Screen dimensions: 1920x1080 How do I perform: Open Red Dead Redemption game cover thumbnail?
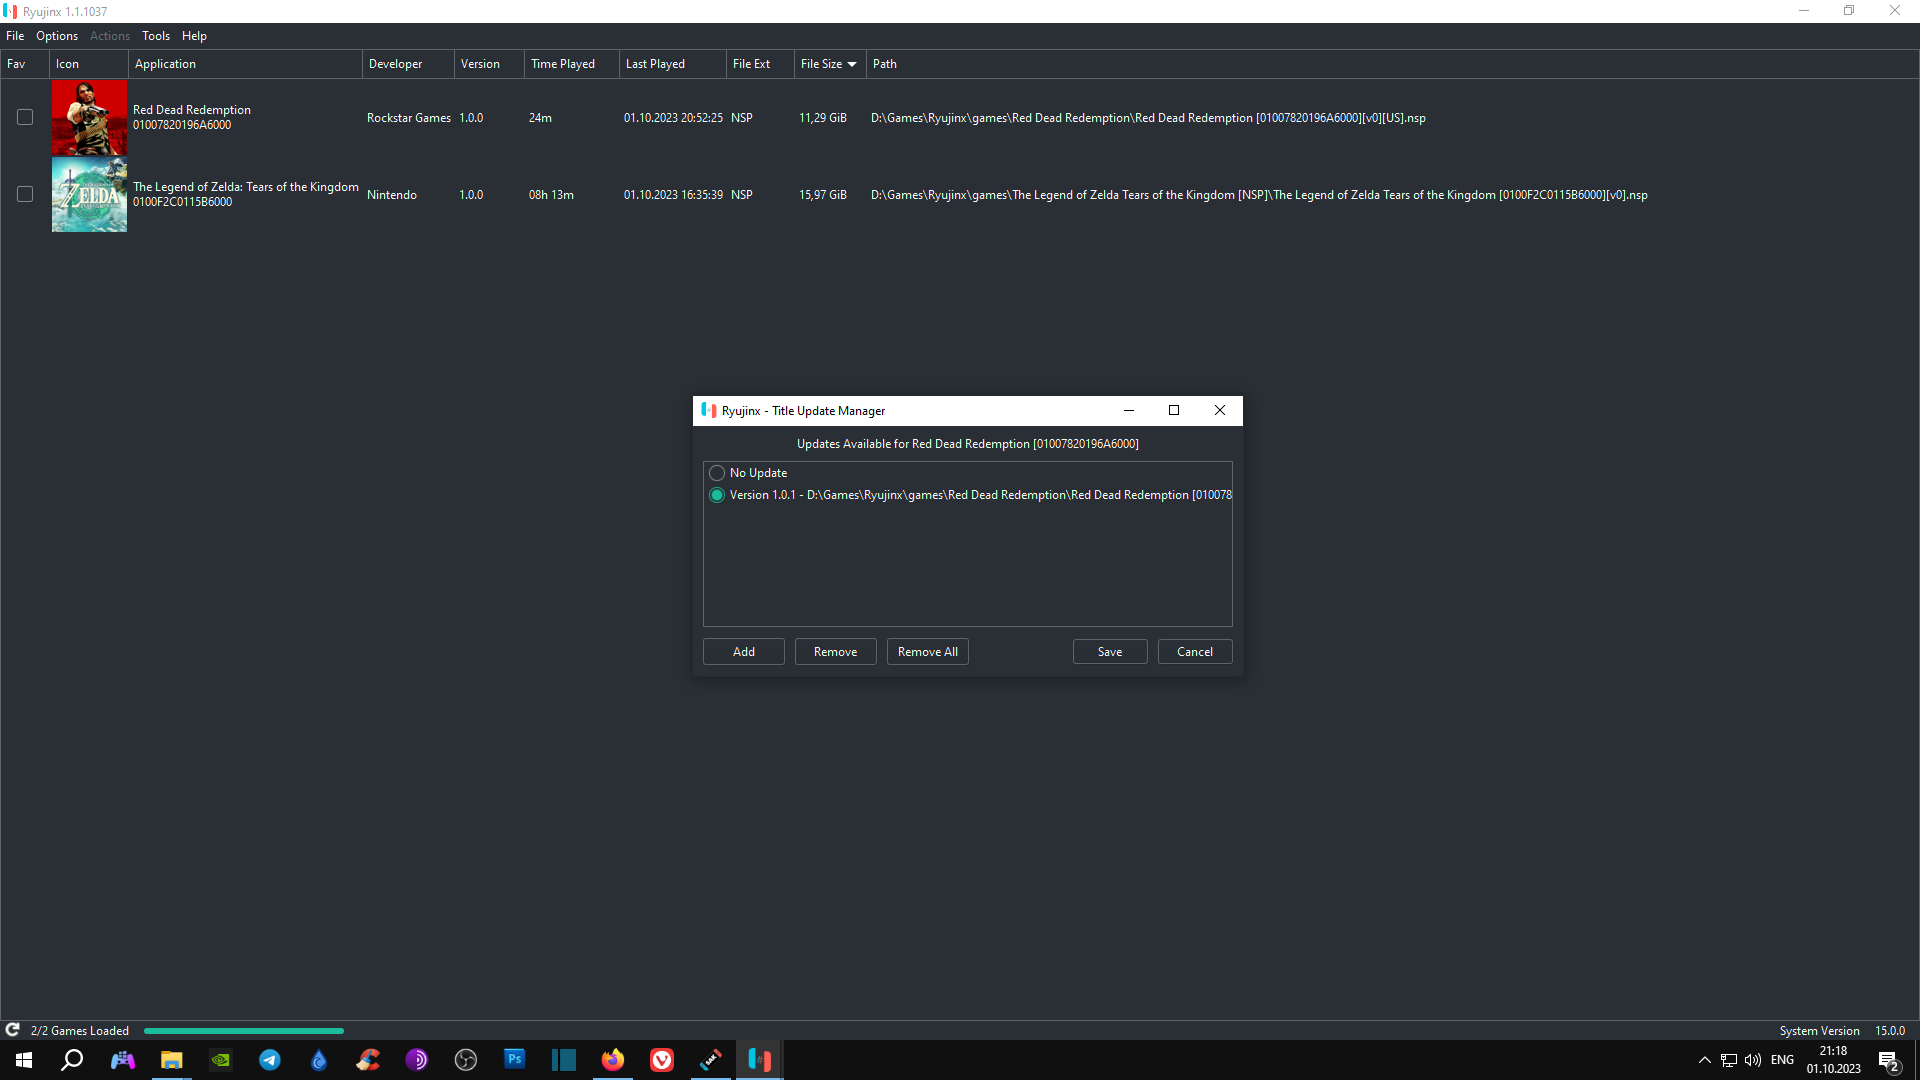[89, 118]
